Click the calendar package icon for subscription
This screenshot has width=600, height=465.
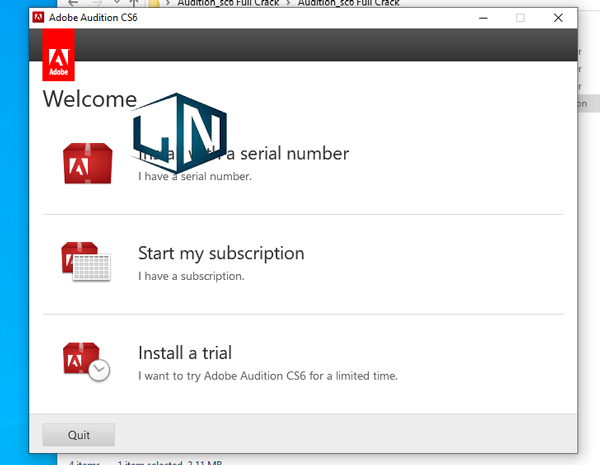click(x=86, y=261)
